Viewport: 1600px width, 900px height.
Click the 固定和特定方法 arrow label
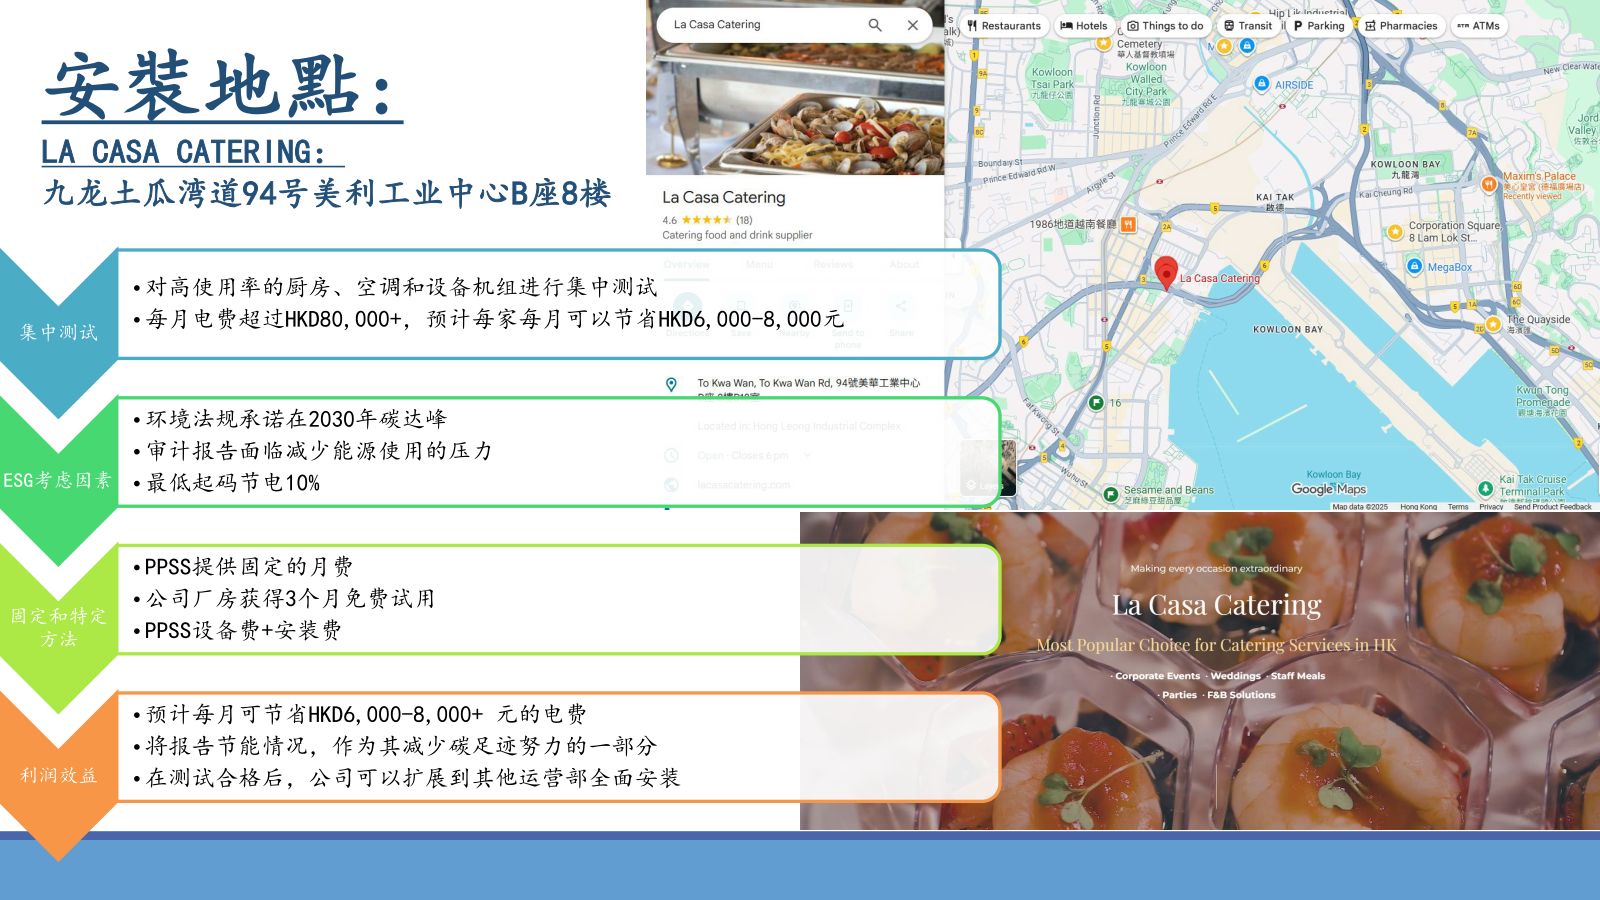pyautogui.click(x=58, y=627)
